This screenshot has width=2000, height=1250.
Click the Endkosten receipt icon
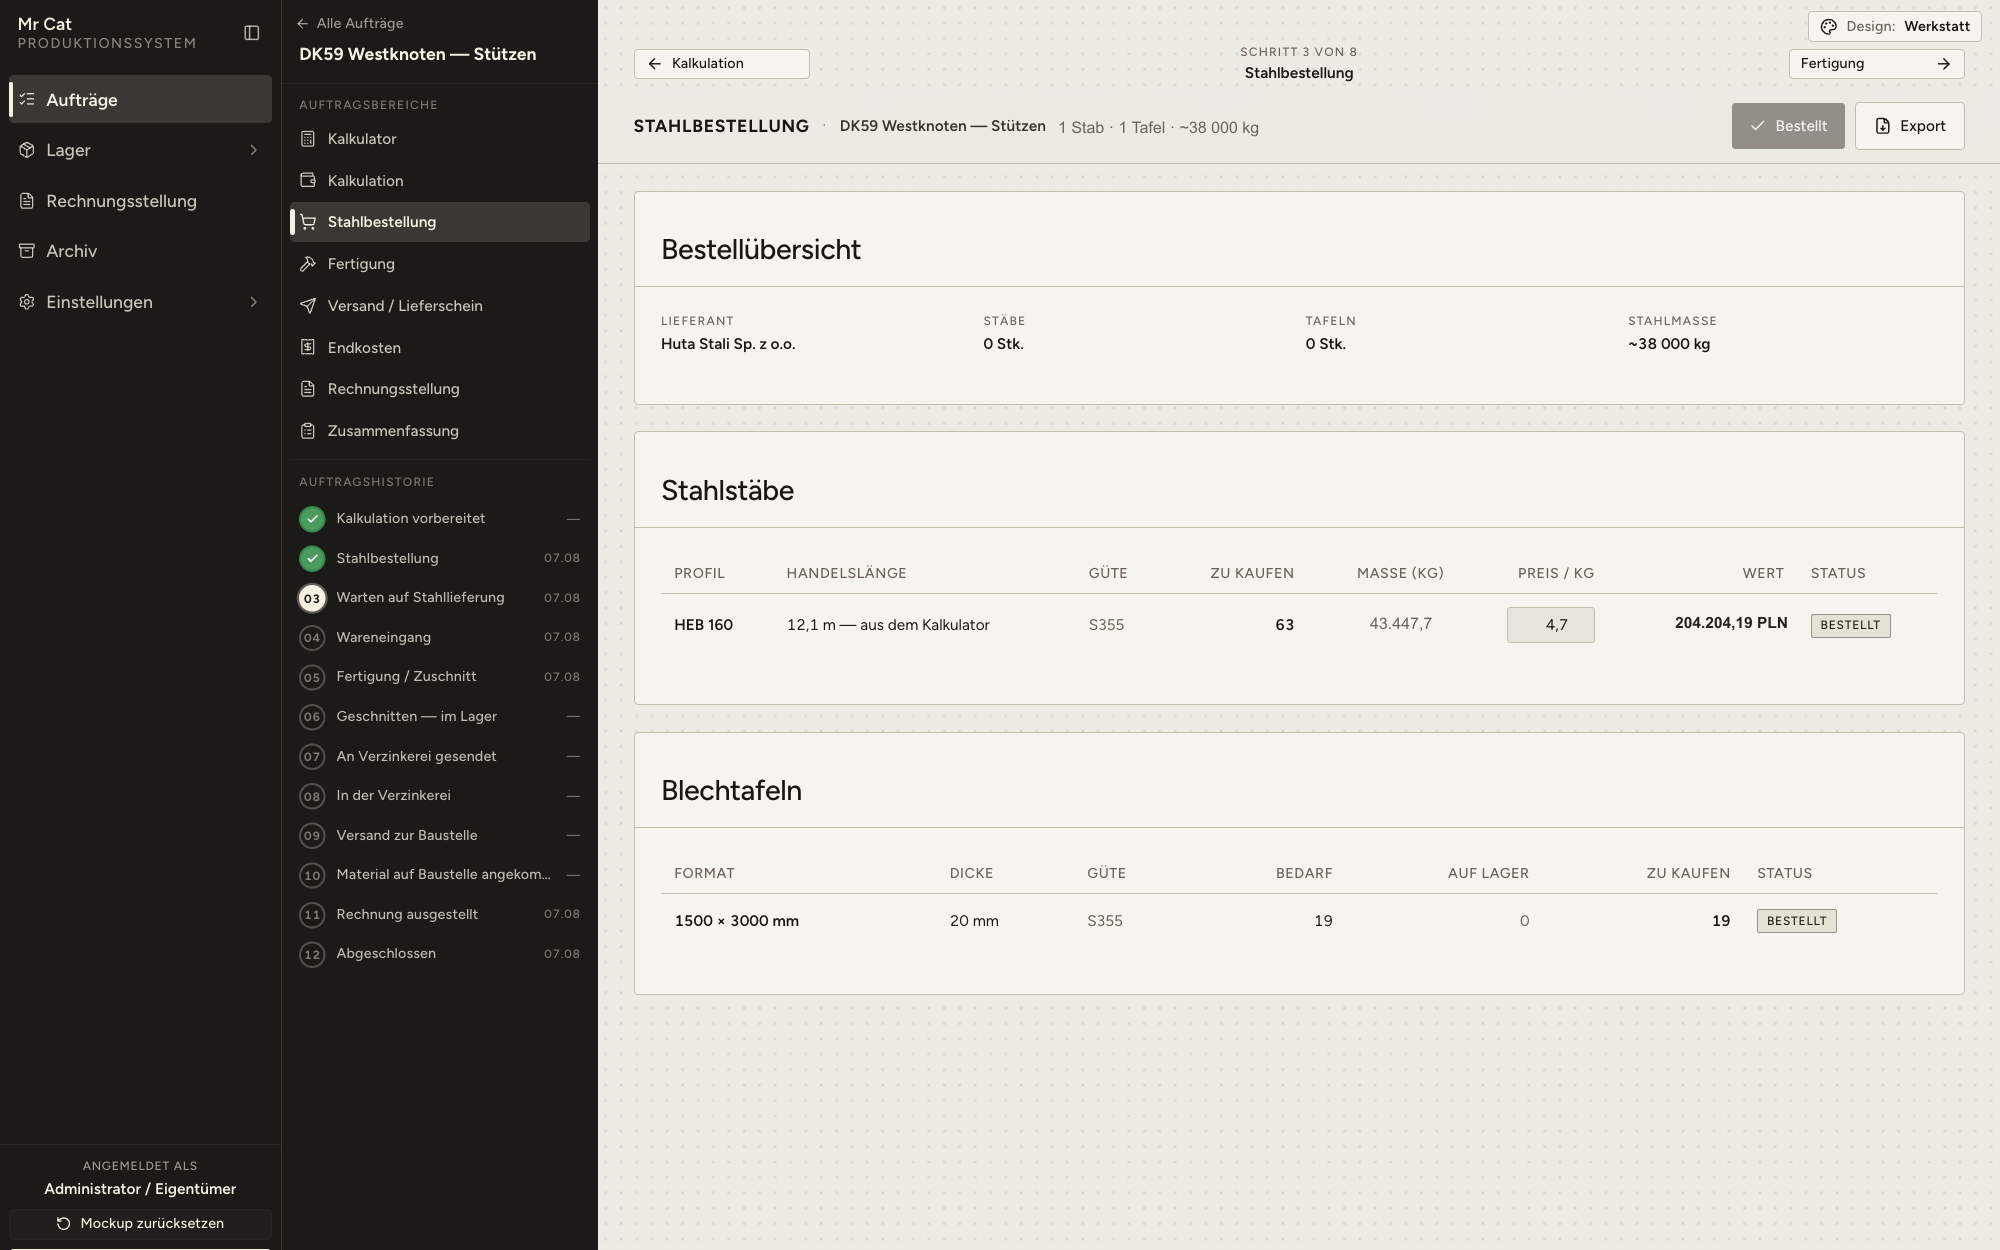coord(308,348)
